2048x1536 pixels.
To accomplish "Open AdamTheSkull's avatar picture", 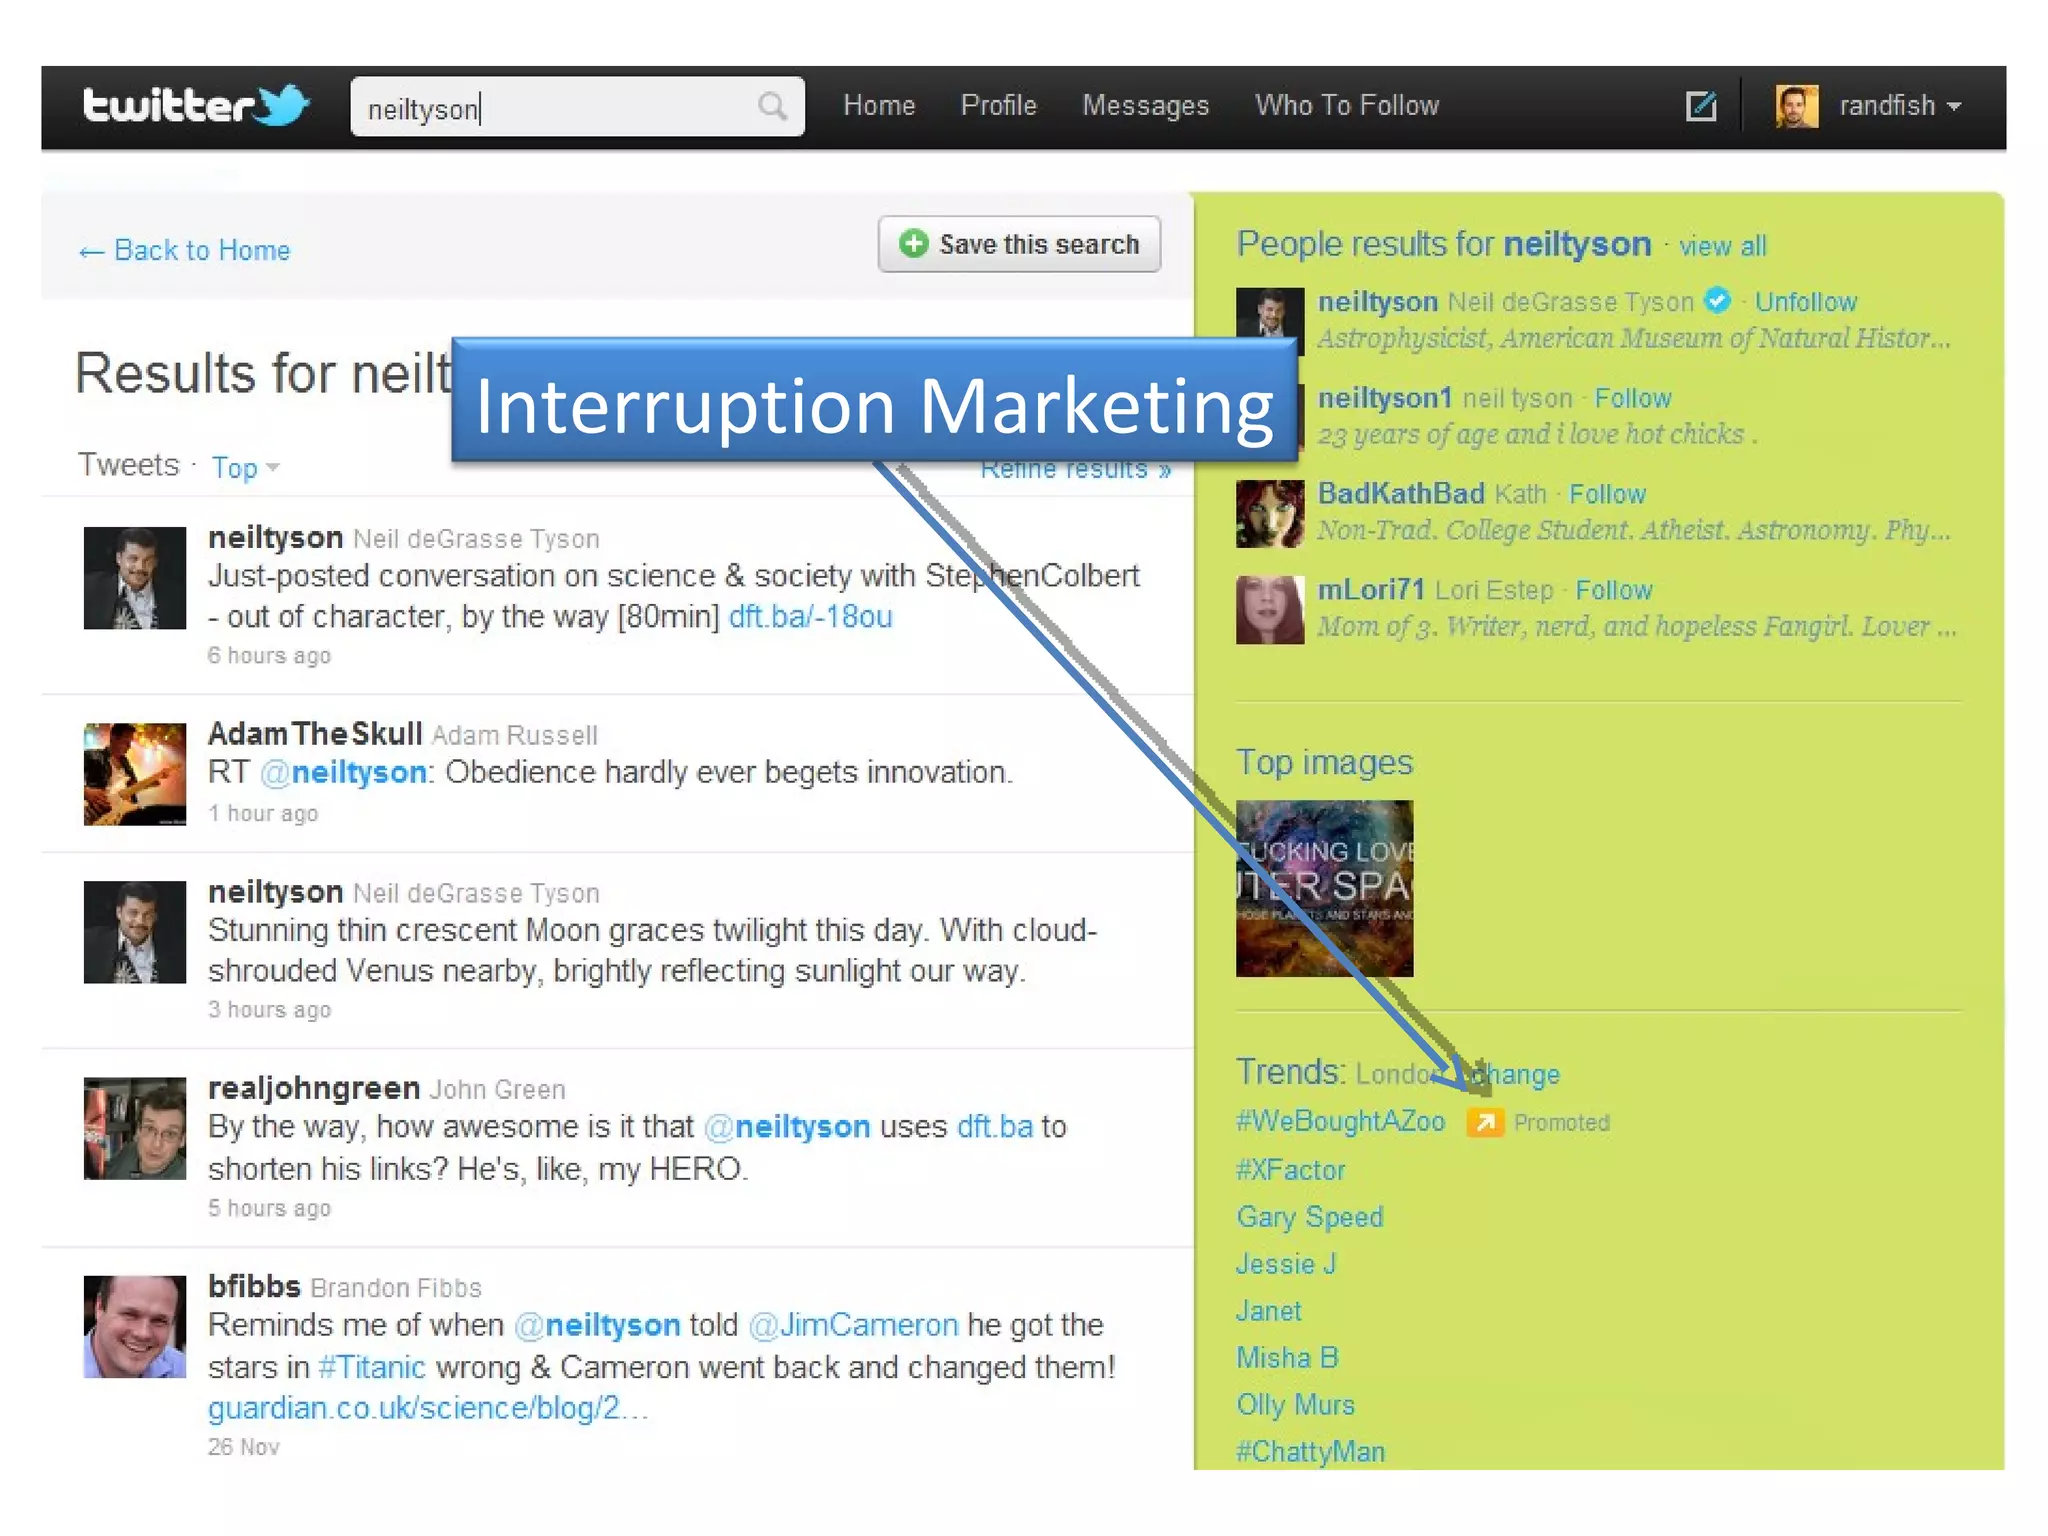I will 135,774.
